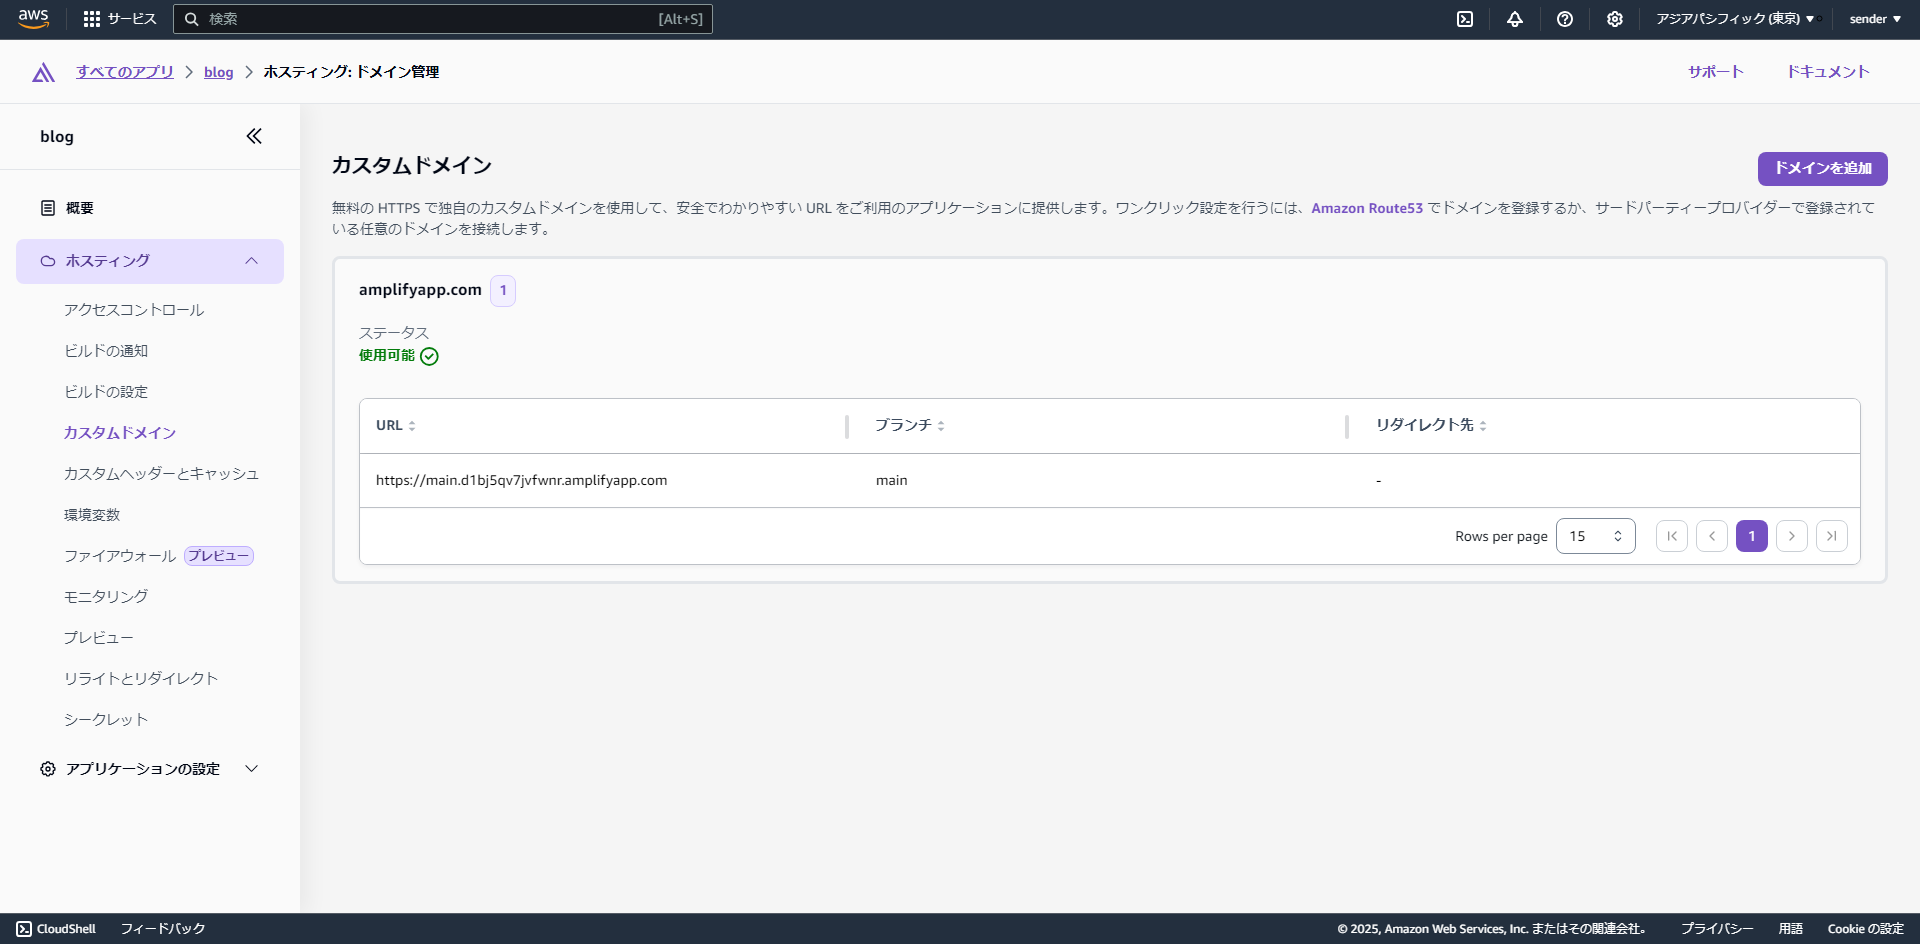Click the amplifyapp.com count badge 1
Viewport: 1920px width, 944px height.
tap(503, 291)
